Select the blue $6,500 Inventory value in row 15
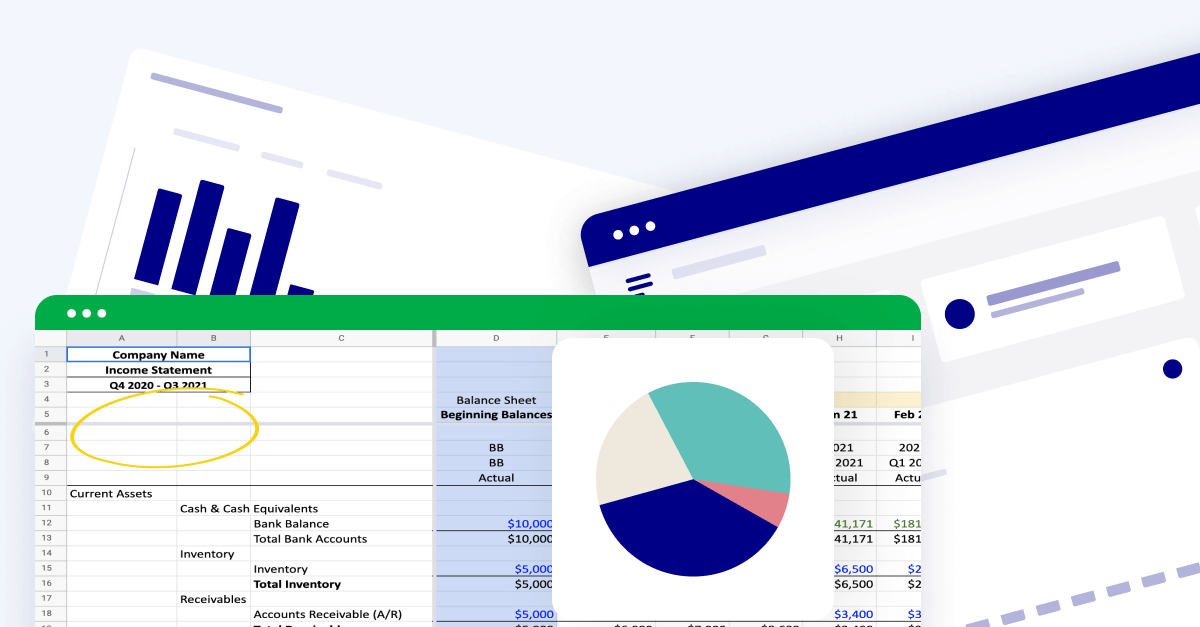 tap(853, 569)
